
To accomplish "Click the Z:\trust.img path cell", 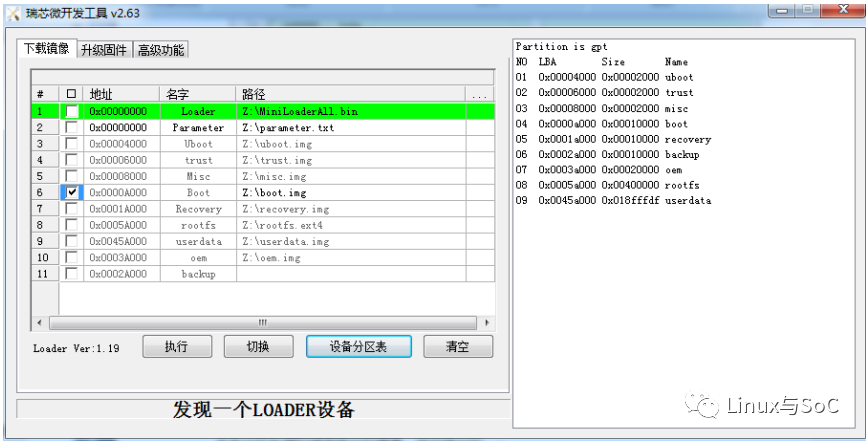I will coord(351,160).
